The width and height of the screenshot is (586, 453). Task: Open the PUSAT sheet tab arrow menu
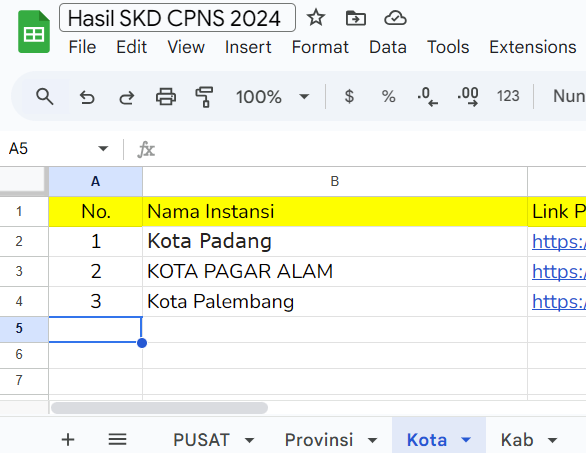[x=249, y=440]
